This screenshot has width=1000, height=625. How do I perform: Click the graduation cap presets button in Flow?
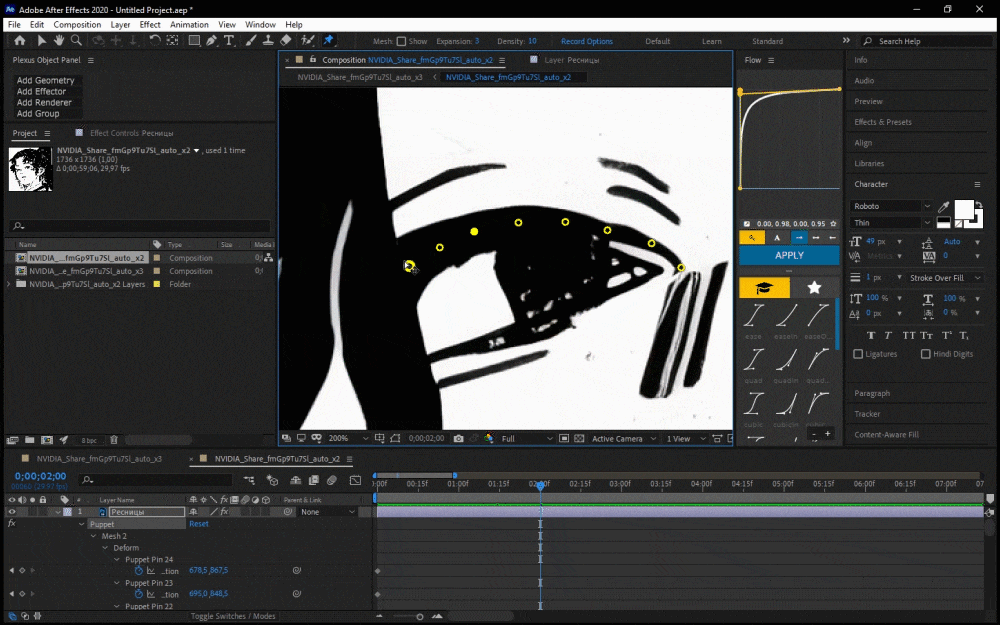point(764,288)
